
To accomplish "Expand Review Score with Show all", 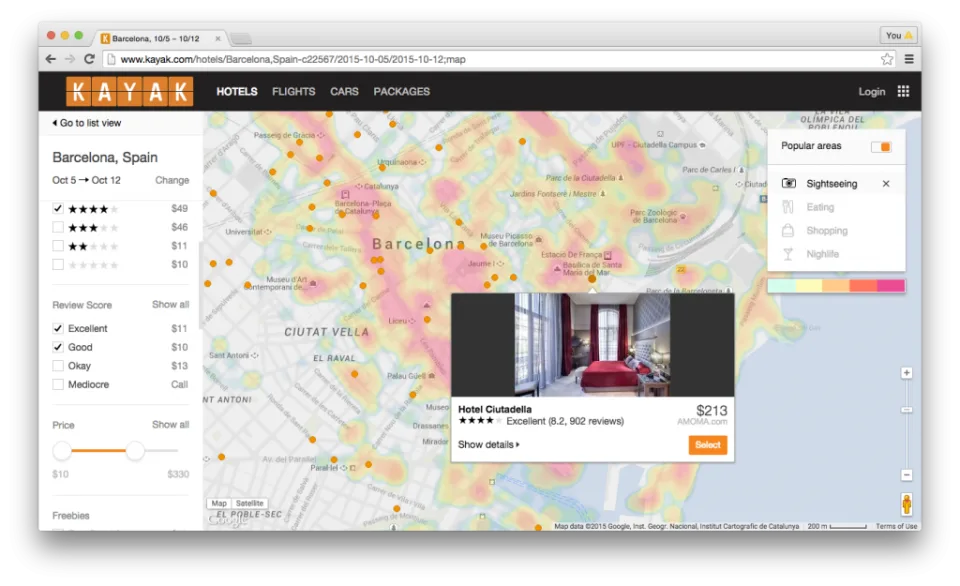I will point(170,304).
